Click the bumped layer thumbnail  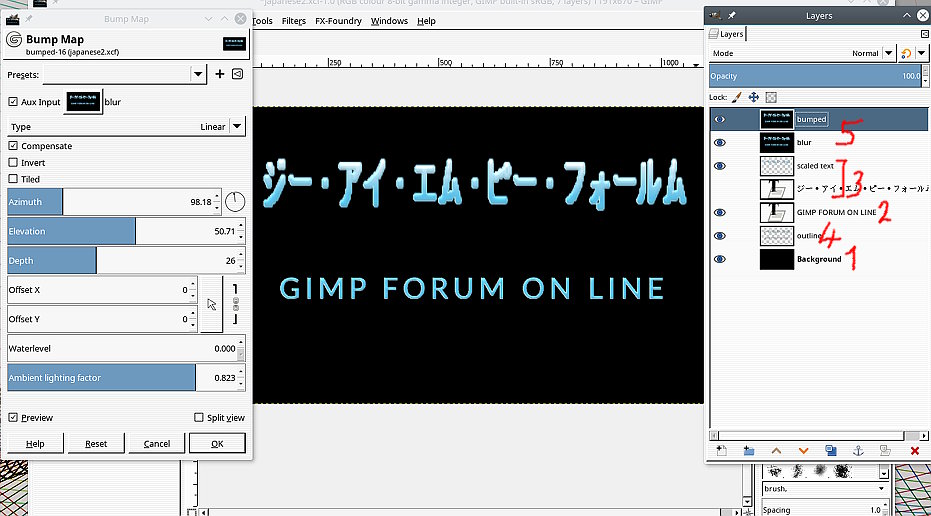(x=777, y=119)
